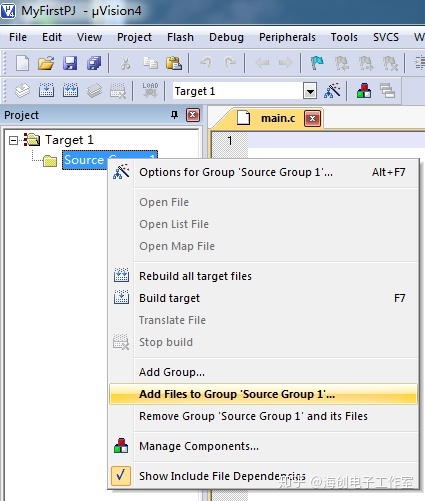Open the View menu
Screen dimensions: 425x501
89,37
